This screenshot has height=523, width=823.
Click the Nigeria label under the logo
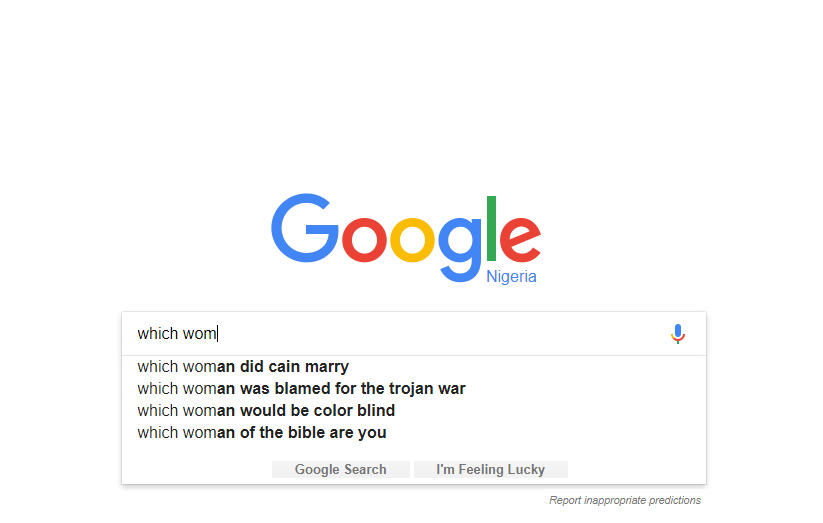click(511, 277)
